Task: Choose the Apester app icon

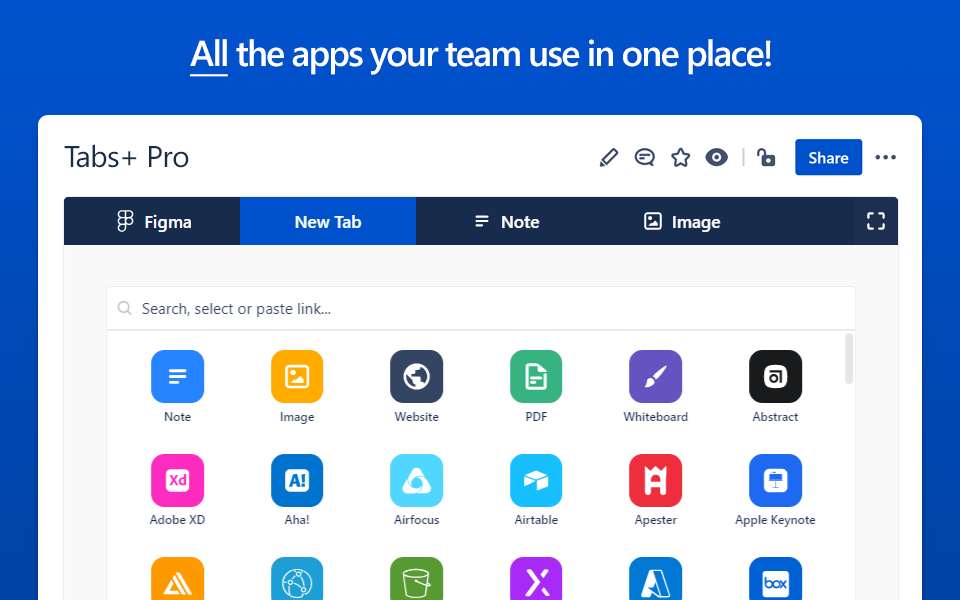Action: (x=655, y=480)
